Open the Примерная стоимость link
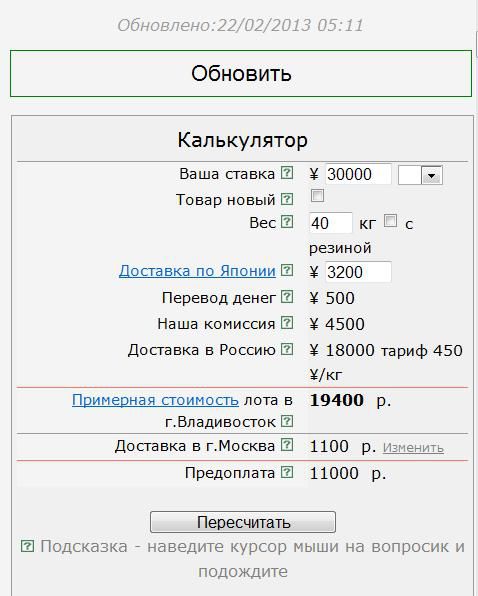The height and width of the screenshot is (596, 478). pyautogui.click(x=155, y=400)
